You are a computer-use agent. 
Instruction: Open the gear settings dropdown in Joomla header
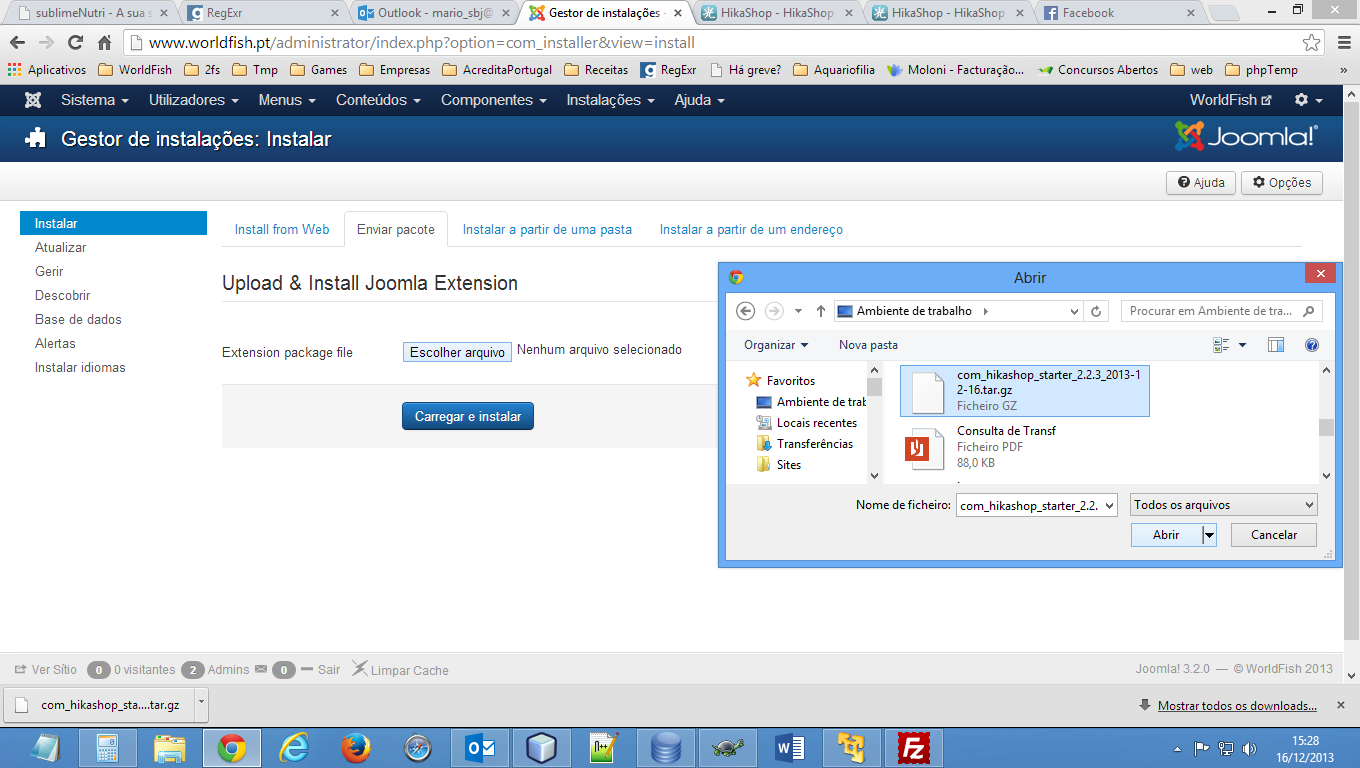point(1308,100)
